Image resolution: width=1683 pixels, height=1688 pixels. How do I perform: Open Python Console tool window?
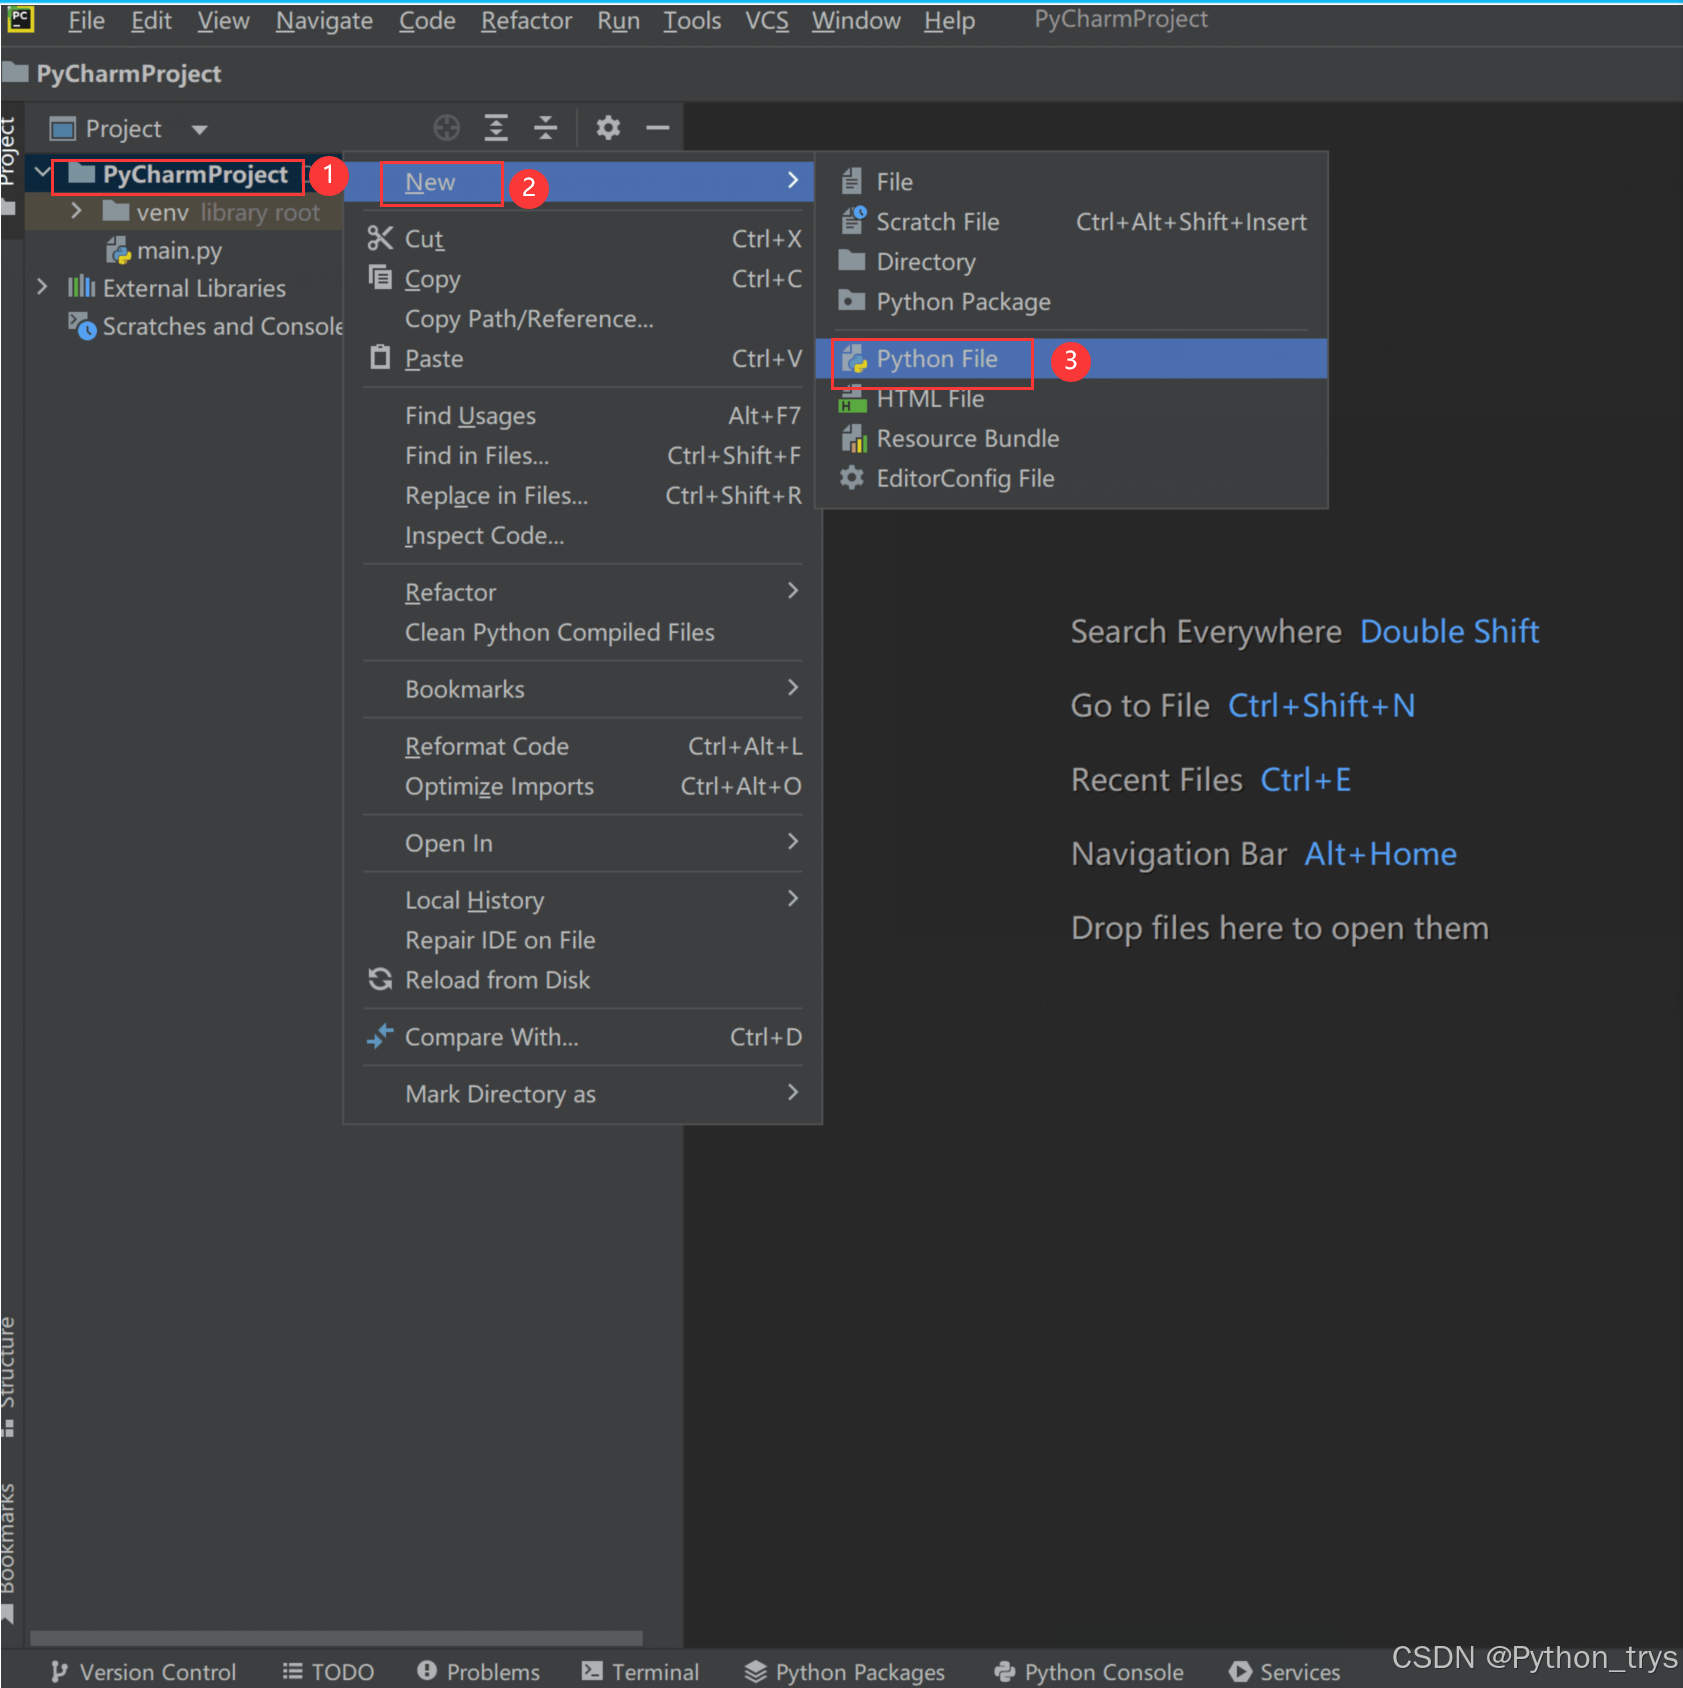(x=1088, y=1671)
